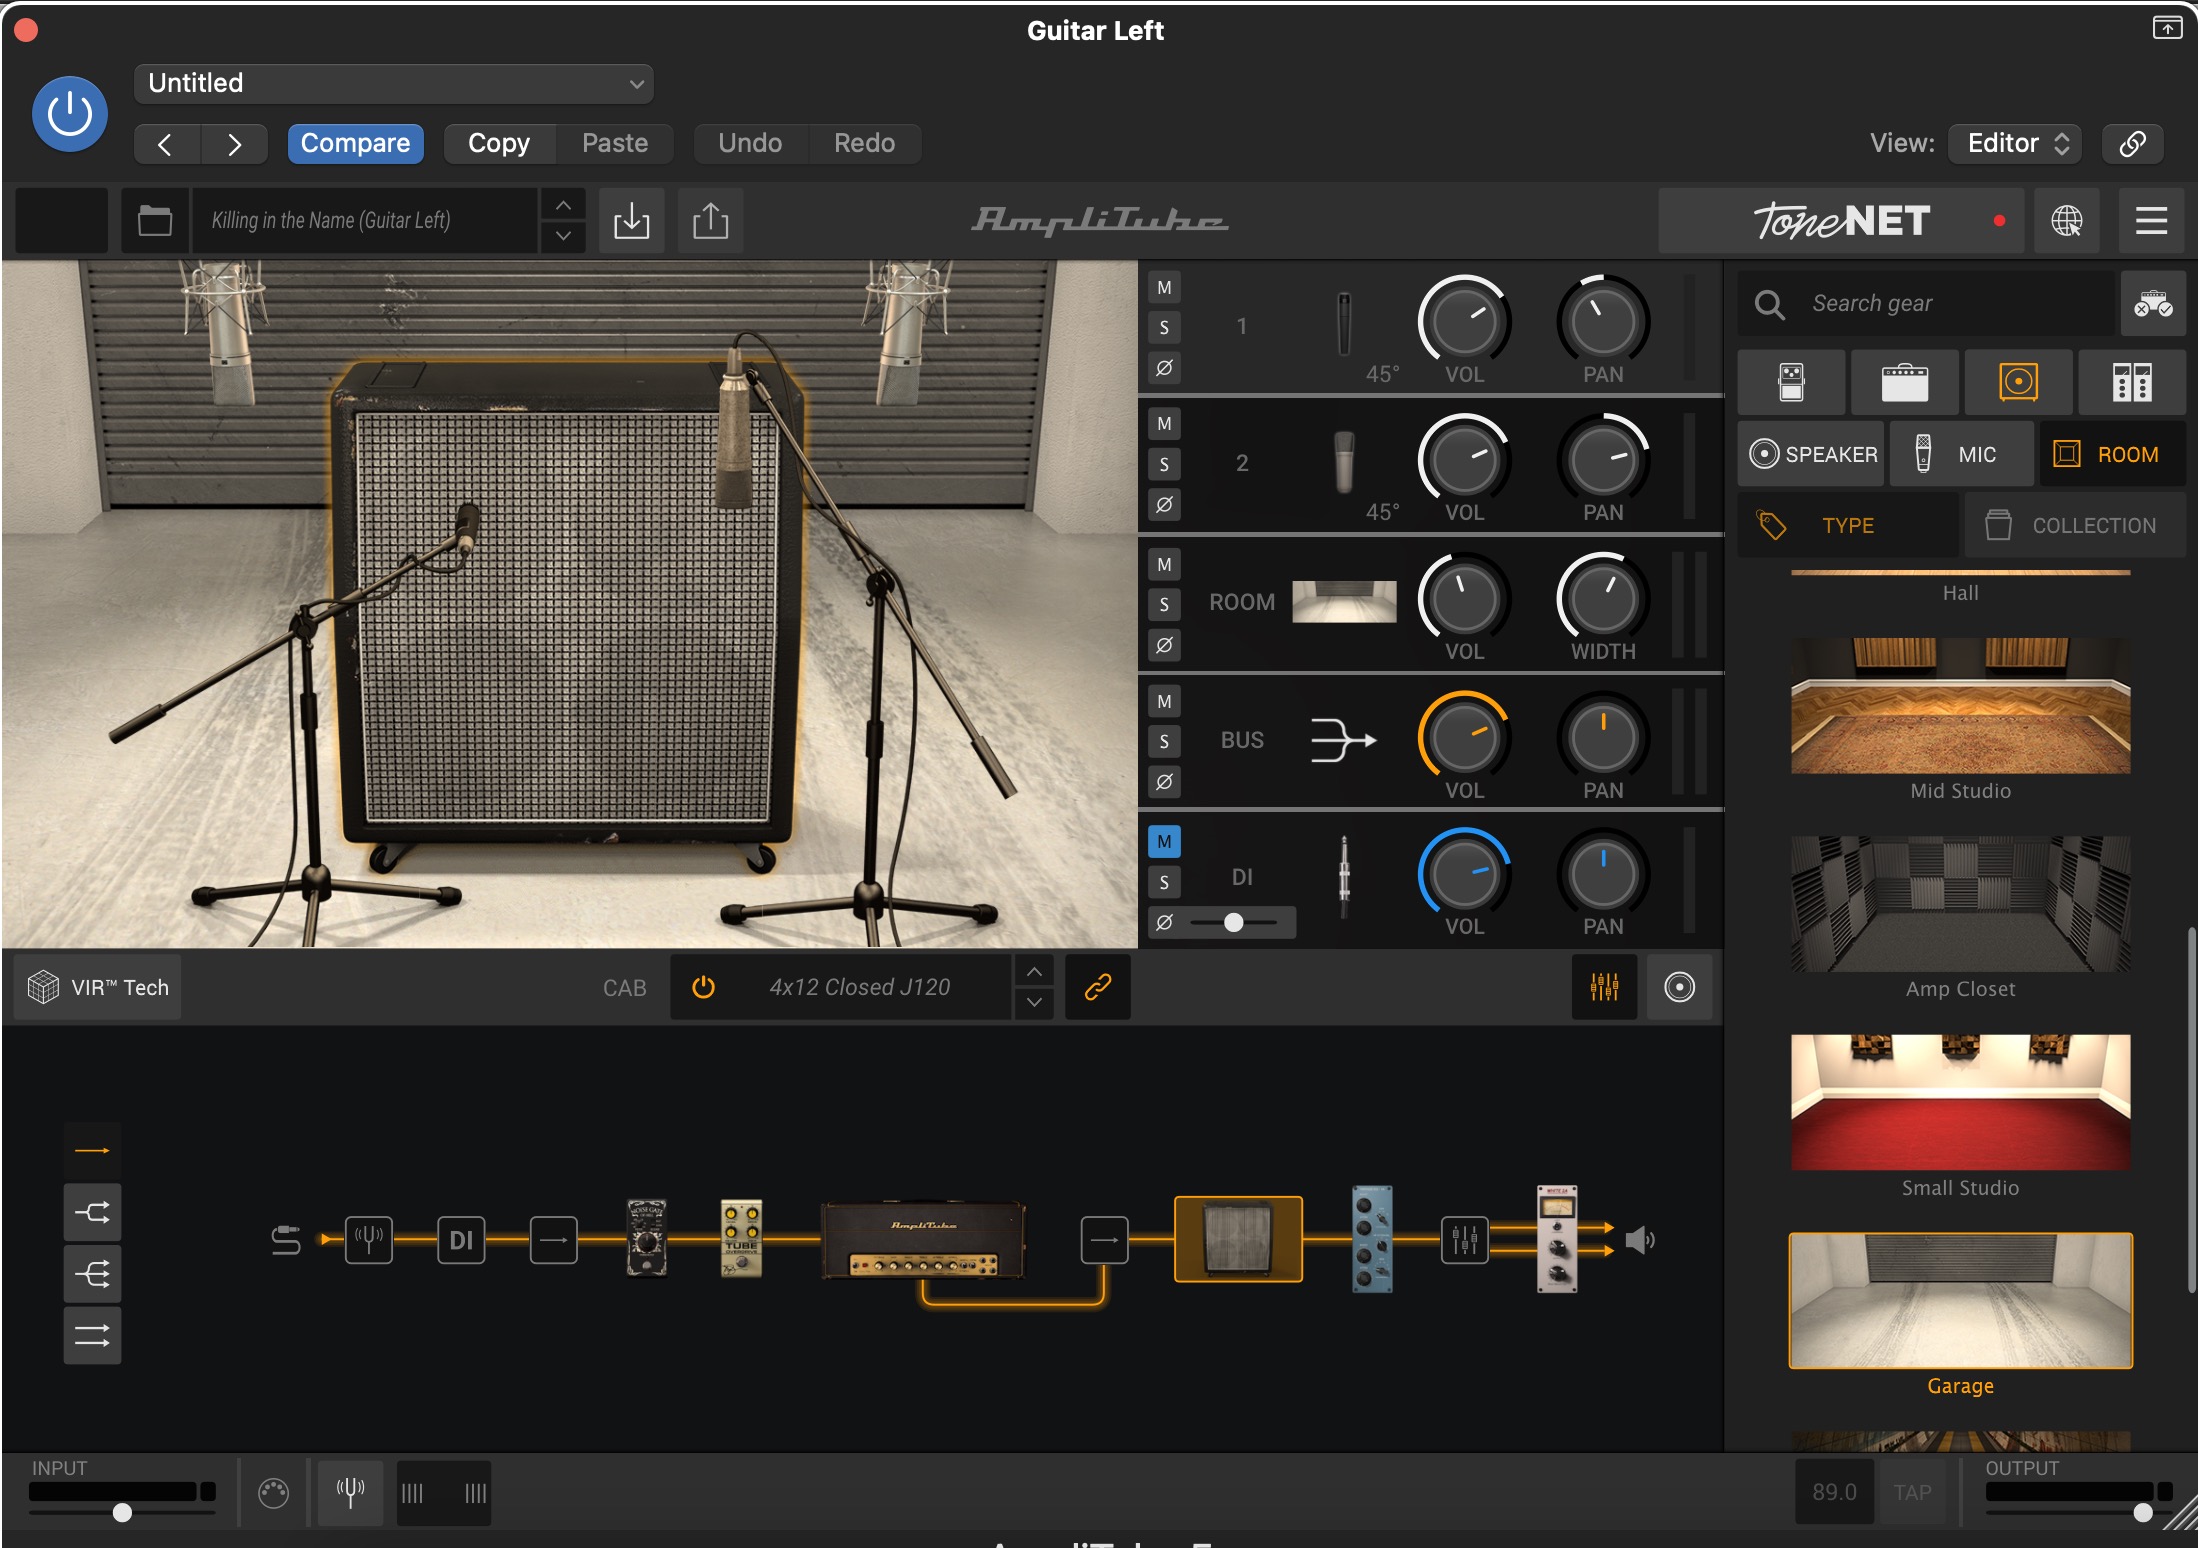
Task: Select next cabinet with down chevron
Action: pos(1034,1003)
